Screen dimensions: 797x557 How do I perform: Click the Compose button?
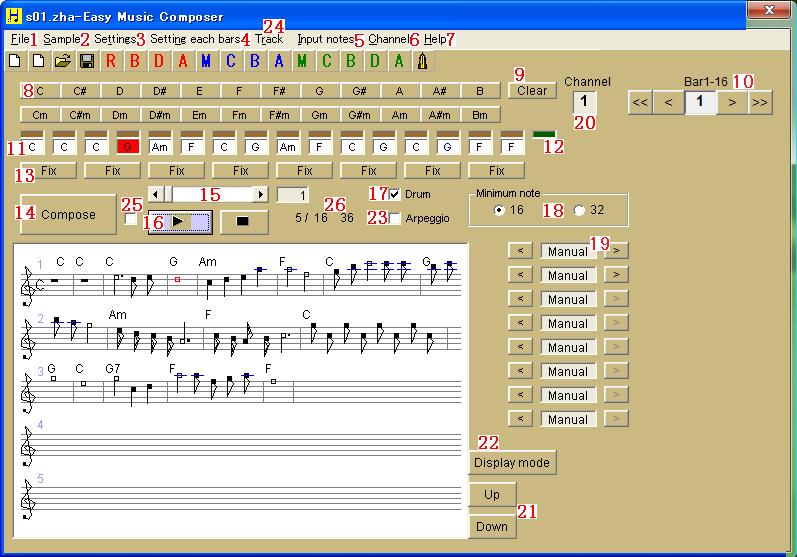tap(68, 214)
